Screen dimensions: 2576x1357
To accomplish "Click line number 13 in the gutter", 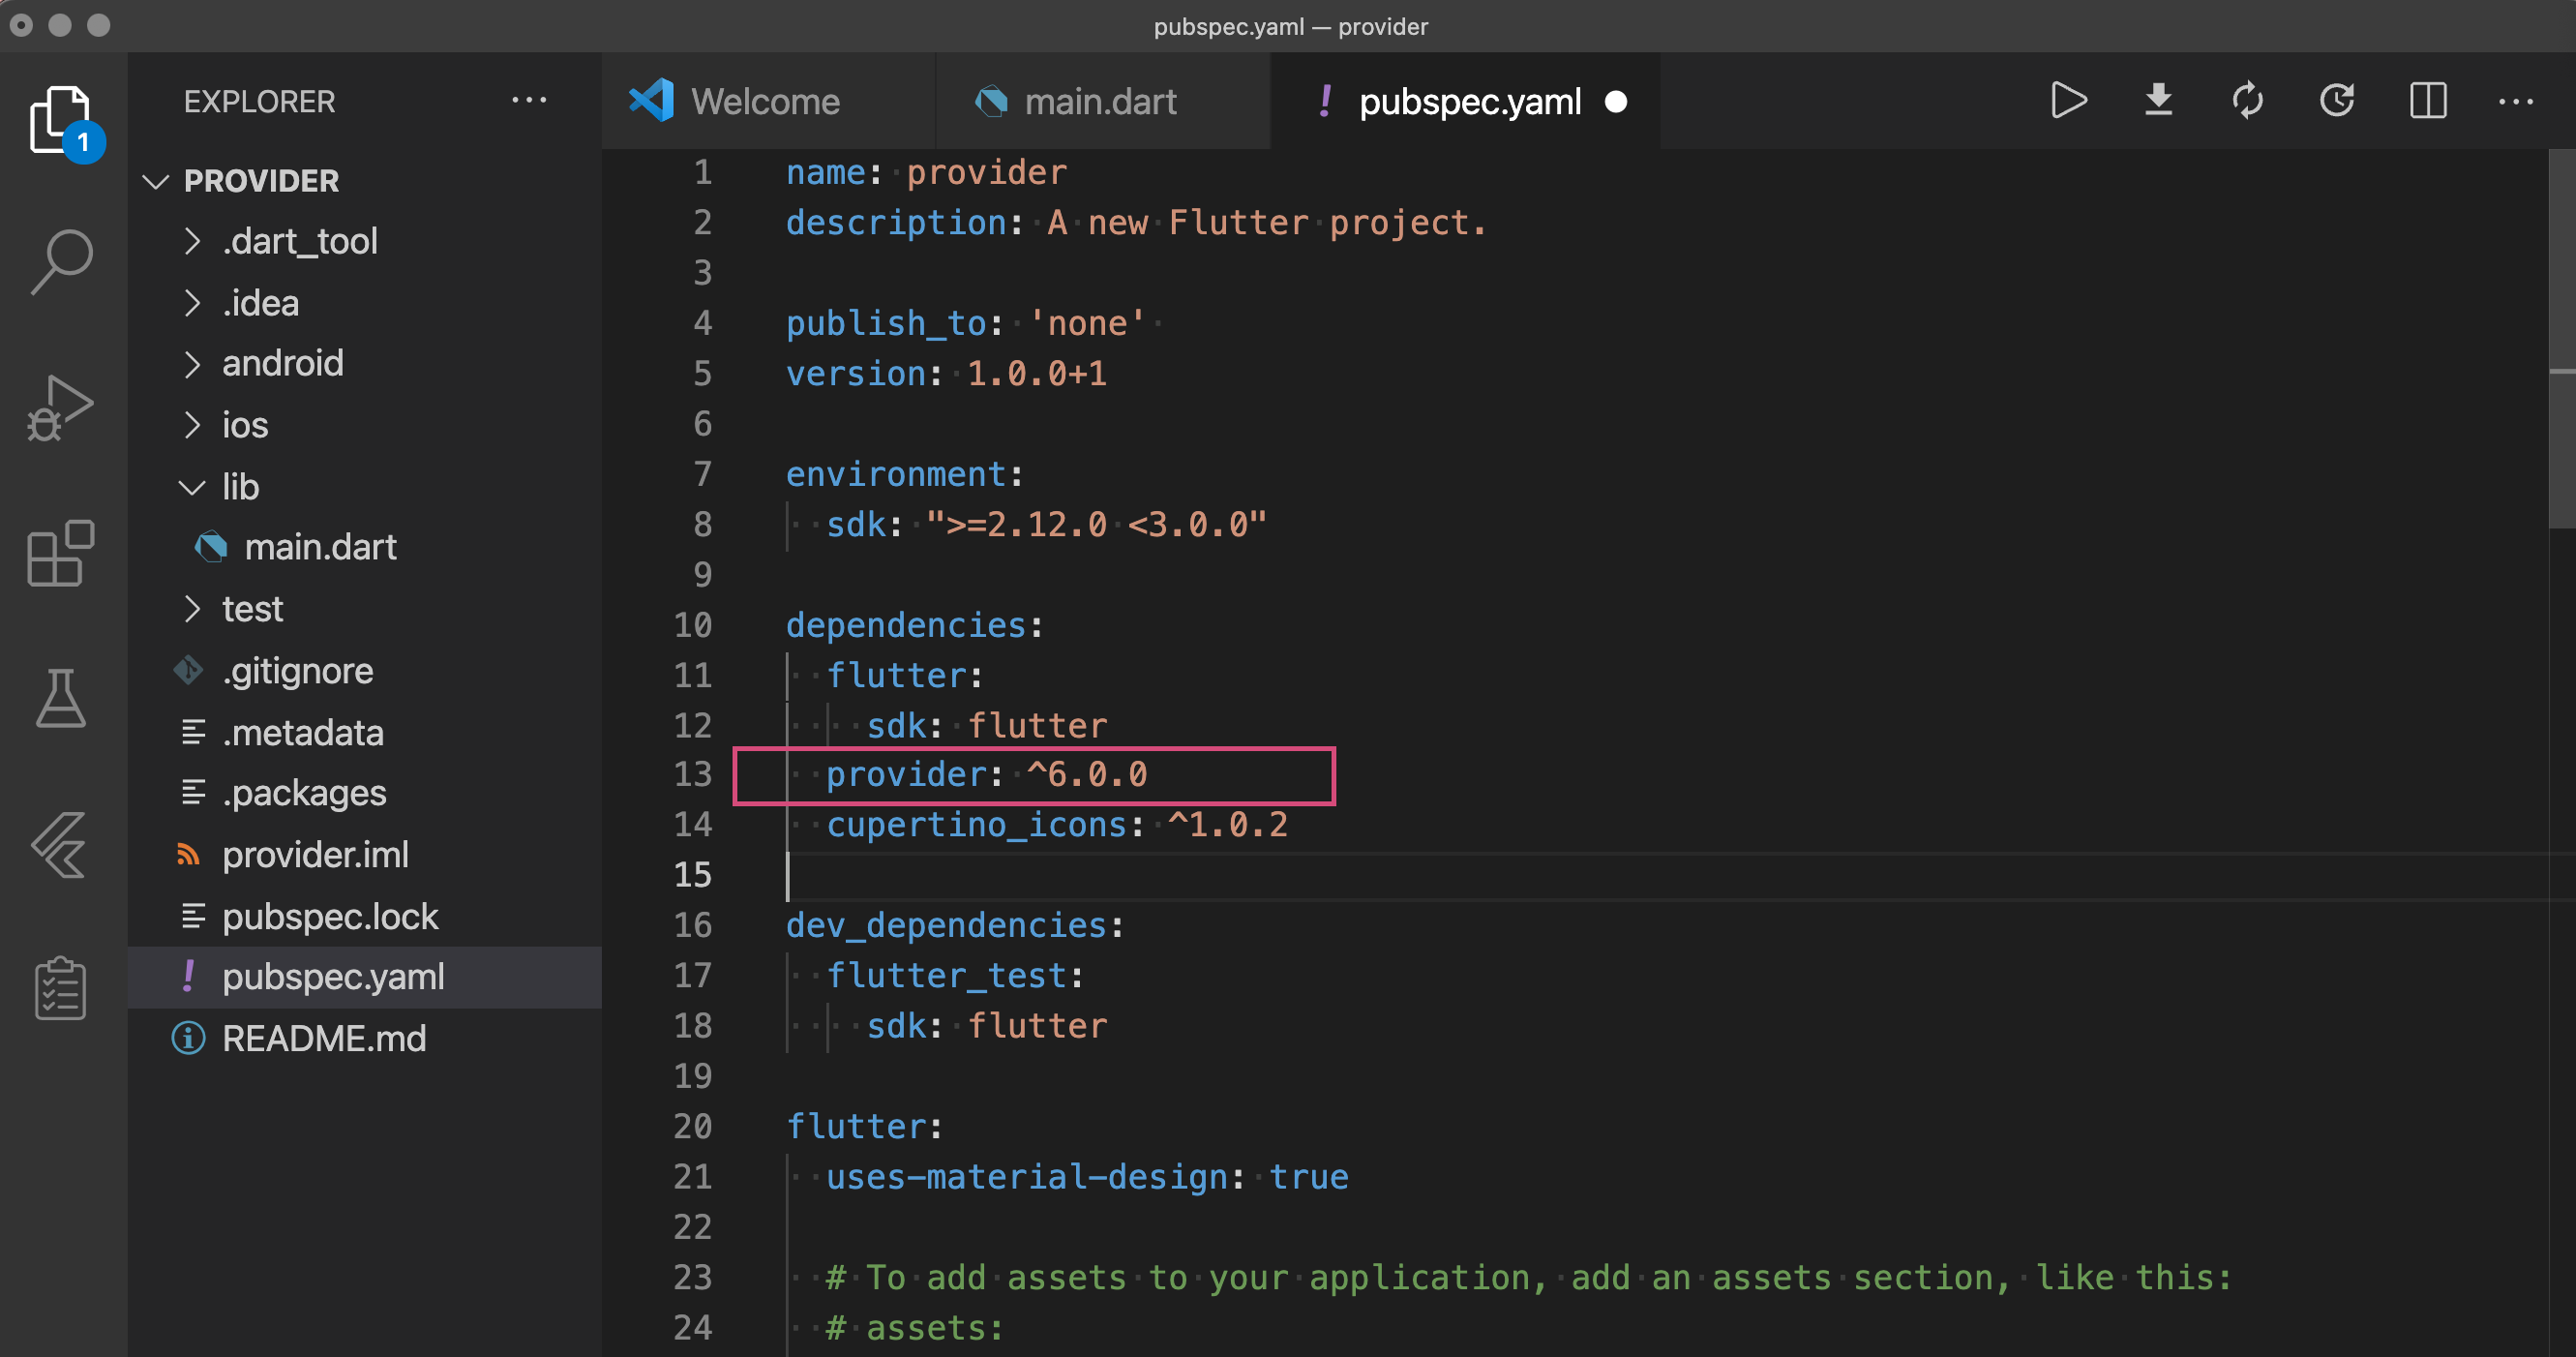I will 692,774.
